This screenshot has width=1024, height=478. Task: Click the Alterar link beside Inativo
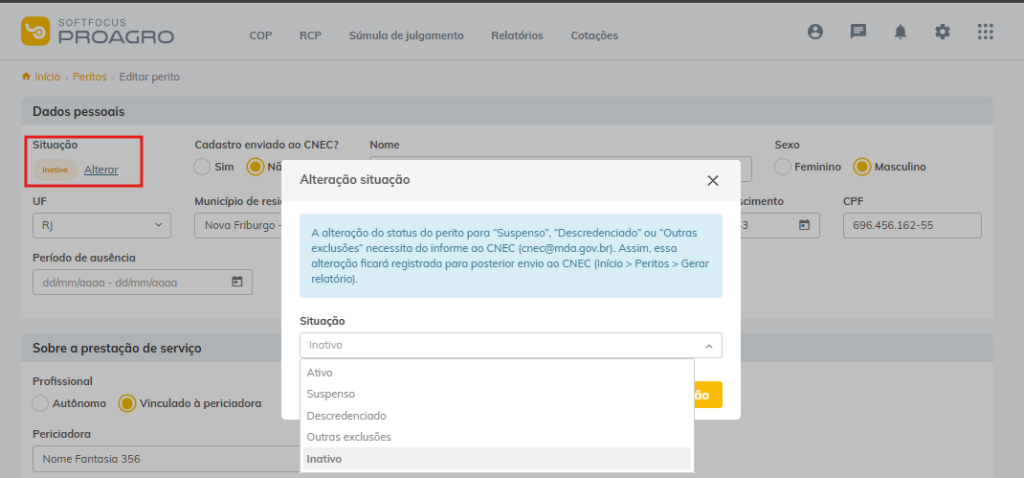101,170
